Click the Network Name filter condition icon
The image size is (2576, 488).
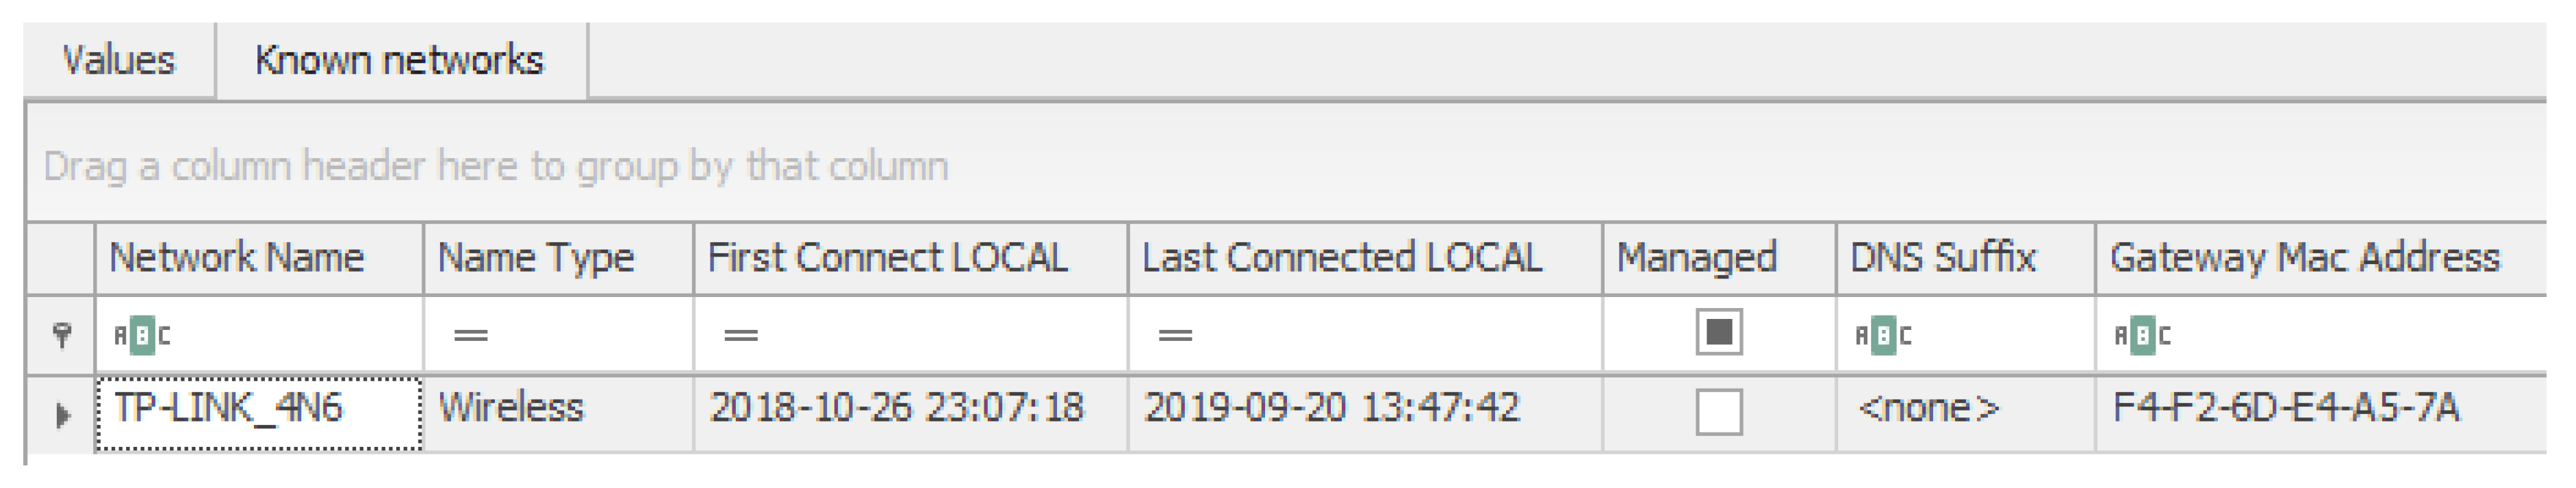(142, 335)
